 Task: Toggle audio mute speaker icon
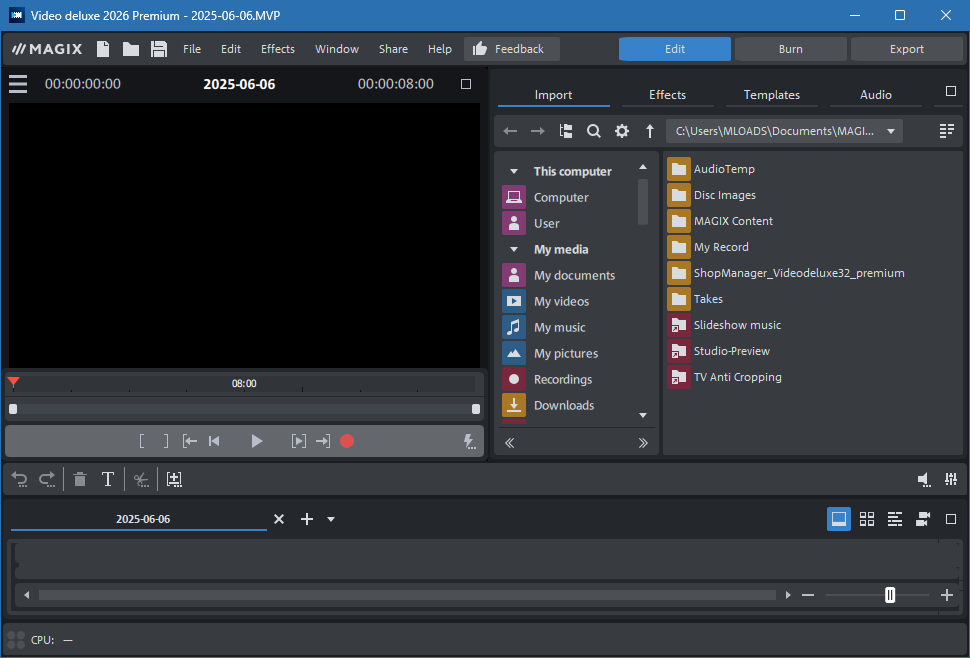(x=924, y=479)
